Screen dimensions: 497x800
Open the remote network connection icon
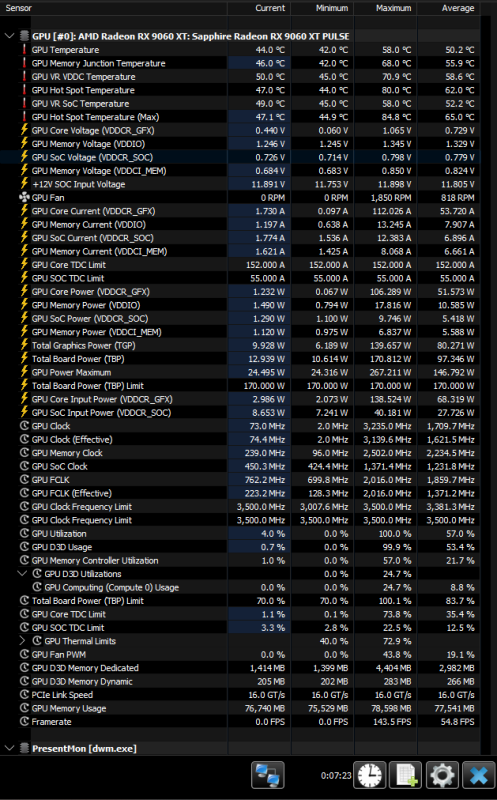coord(268,776)
